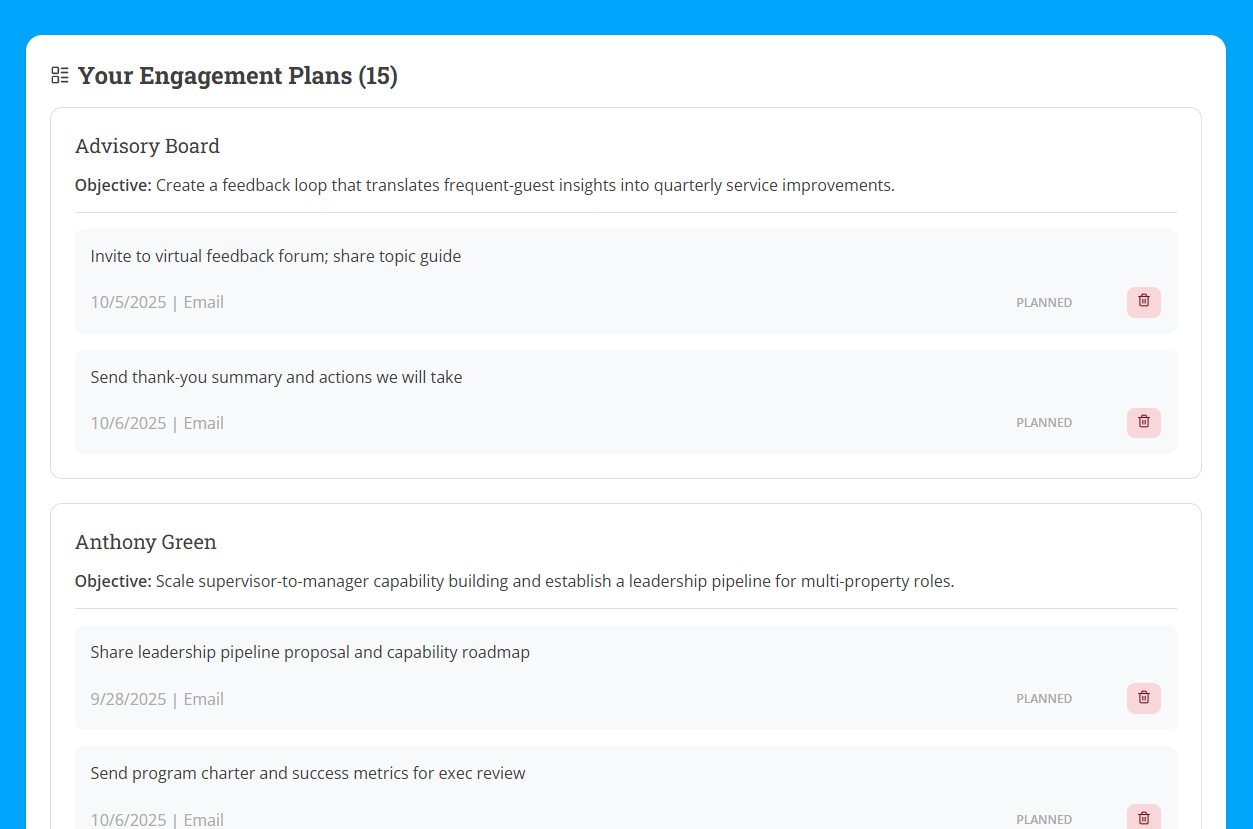Open the 'Send thank-you summary' activity
This screenshot has height=829, width=1253.
(x=276, y=377)
